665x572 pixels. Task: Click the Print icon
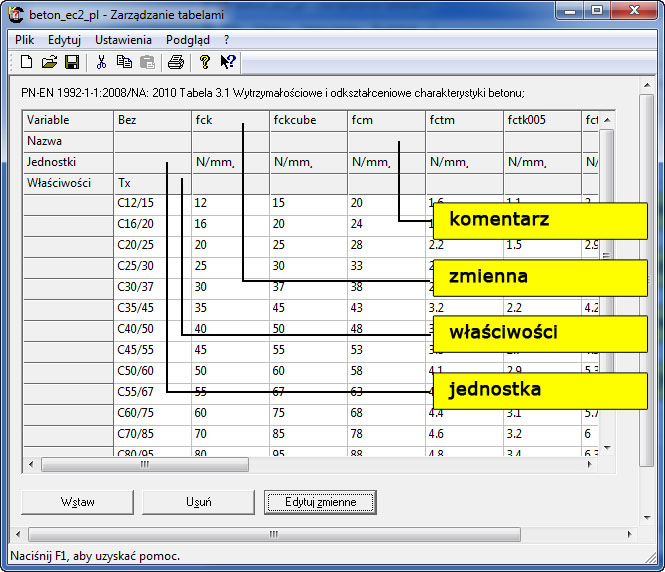click(176, 62)
